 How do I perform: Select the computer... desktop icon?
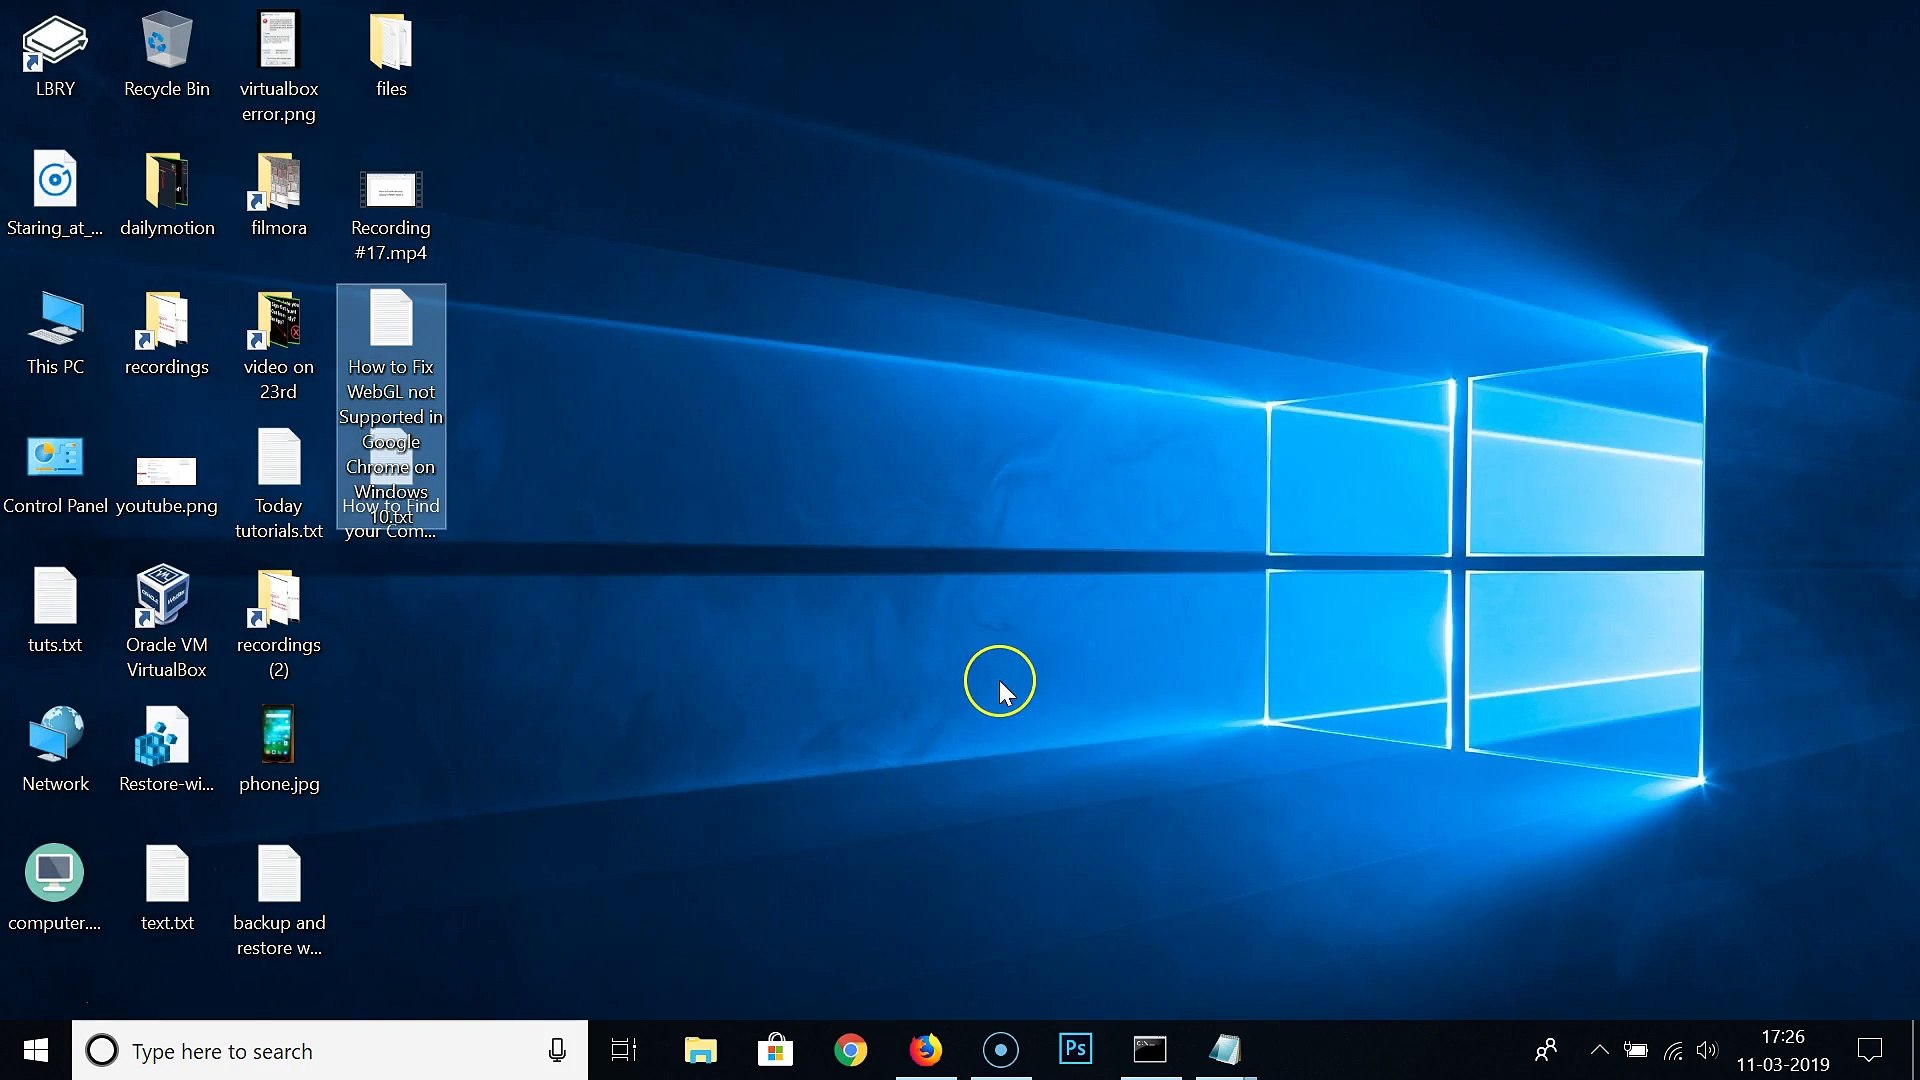(55, 889)
